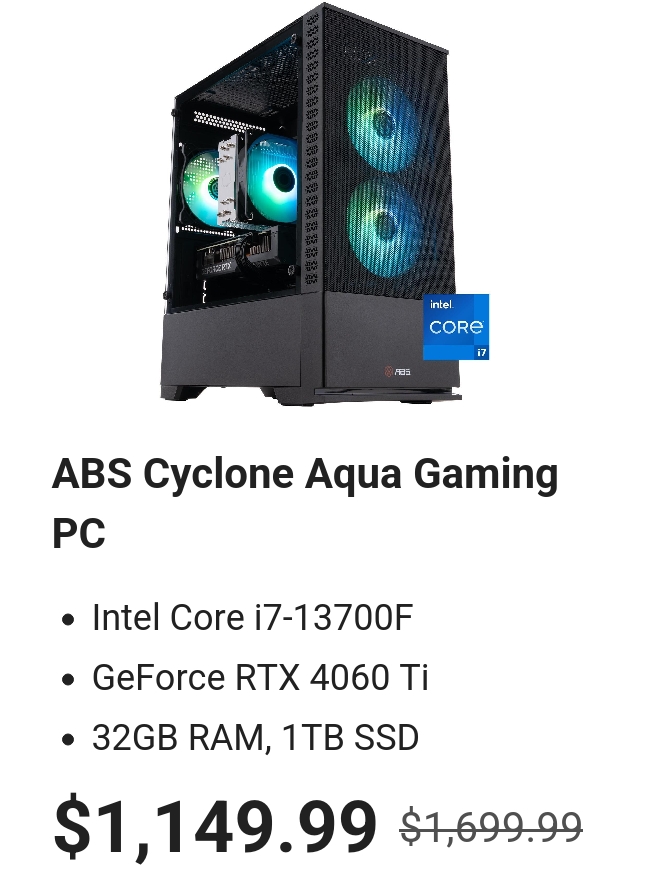Viewport: 649px width, 870px height.
Task: Click the bullet dot before Intel Core i7-13700F
Action: click(68, 619)
